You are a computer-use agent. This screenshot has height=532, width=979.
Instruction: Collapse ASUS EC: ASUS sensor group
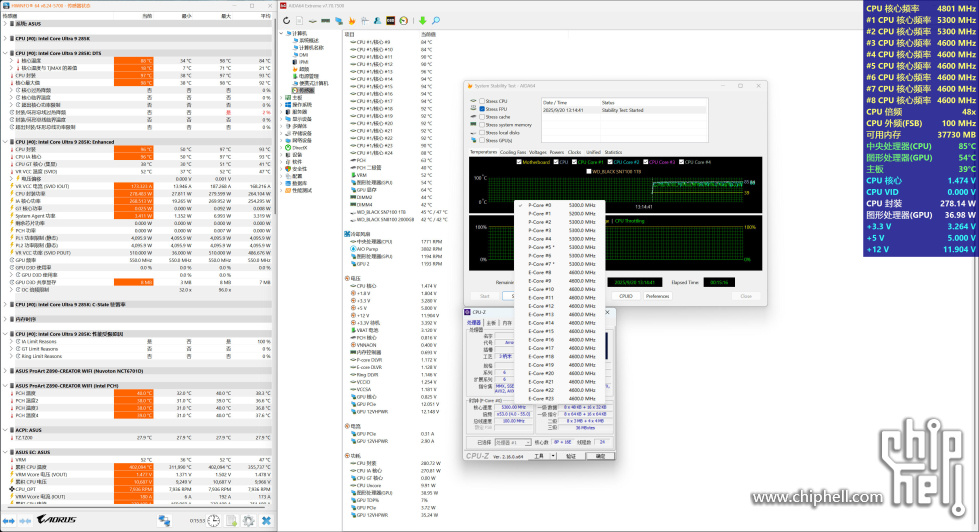click(x=7, y=451)
